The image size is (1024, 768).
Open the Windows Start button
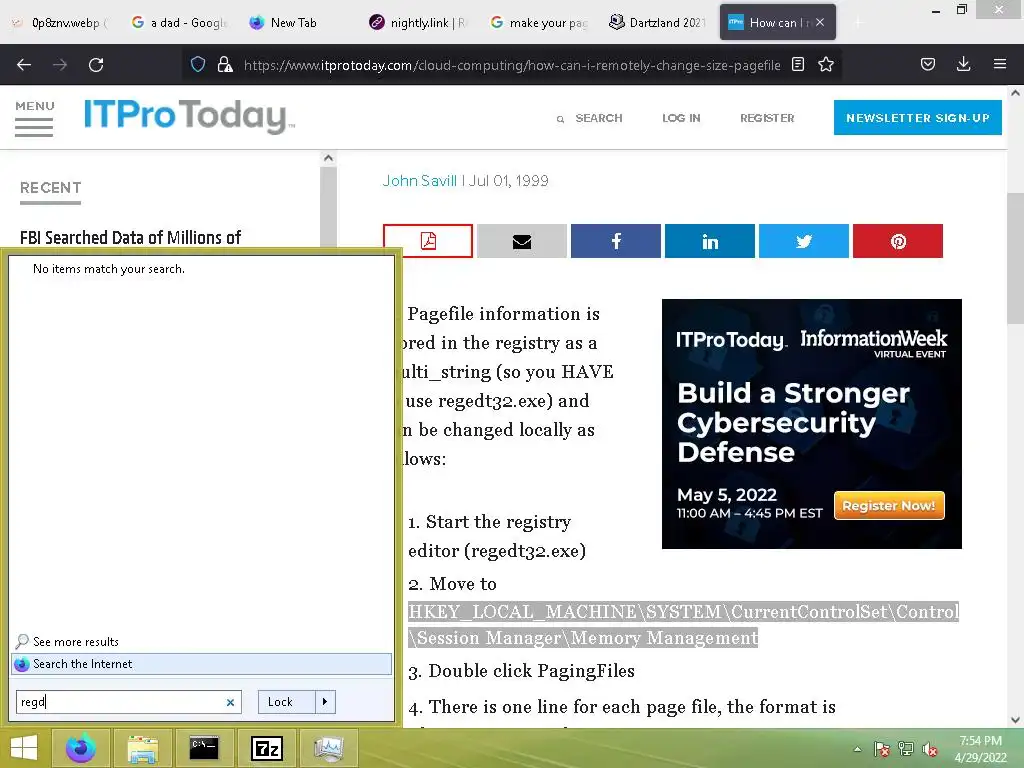pyautogui.click(x=24, y=748)
